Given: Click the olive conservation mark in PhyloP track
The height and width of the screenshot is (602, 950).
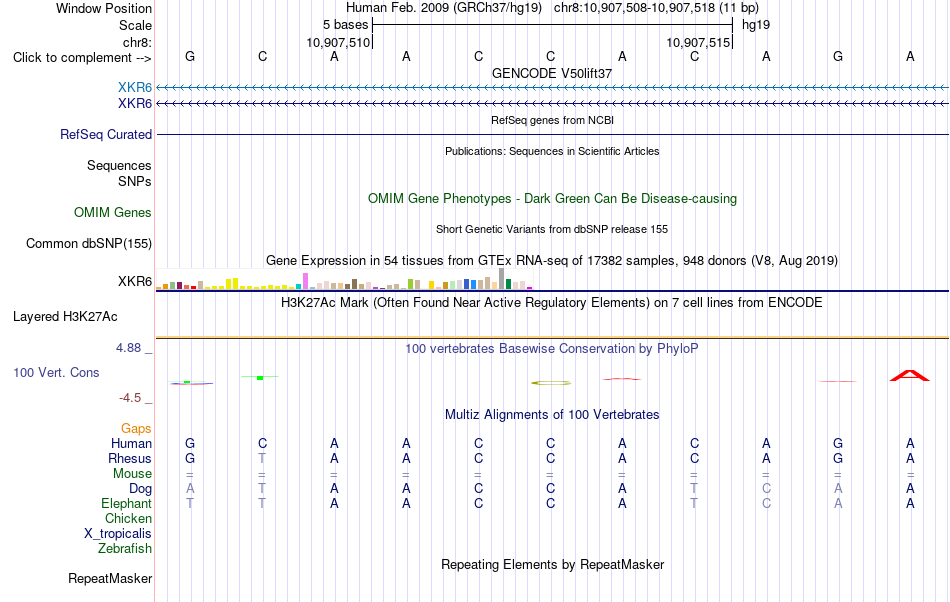Looking at the screenshot, I should click(551, 383).
